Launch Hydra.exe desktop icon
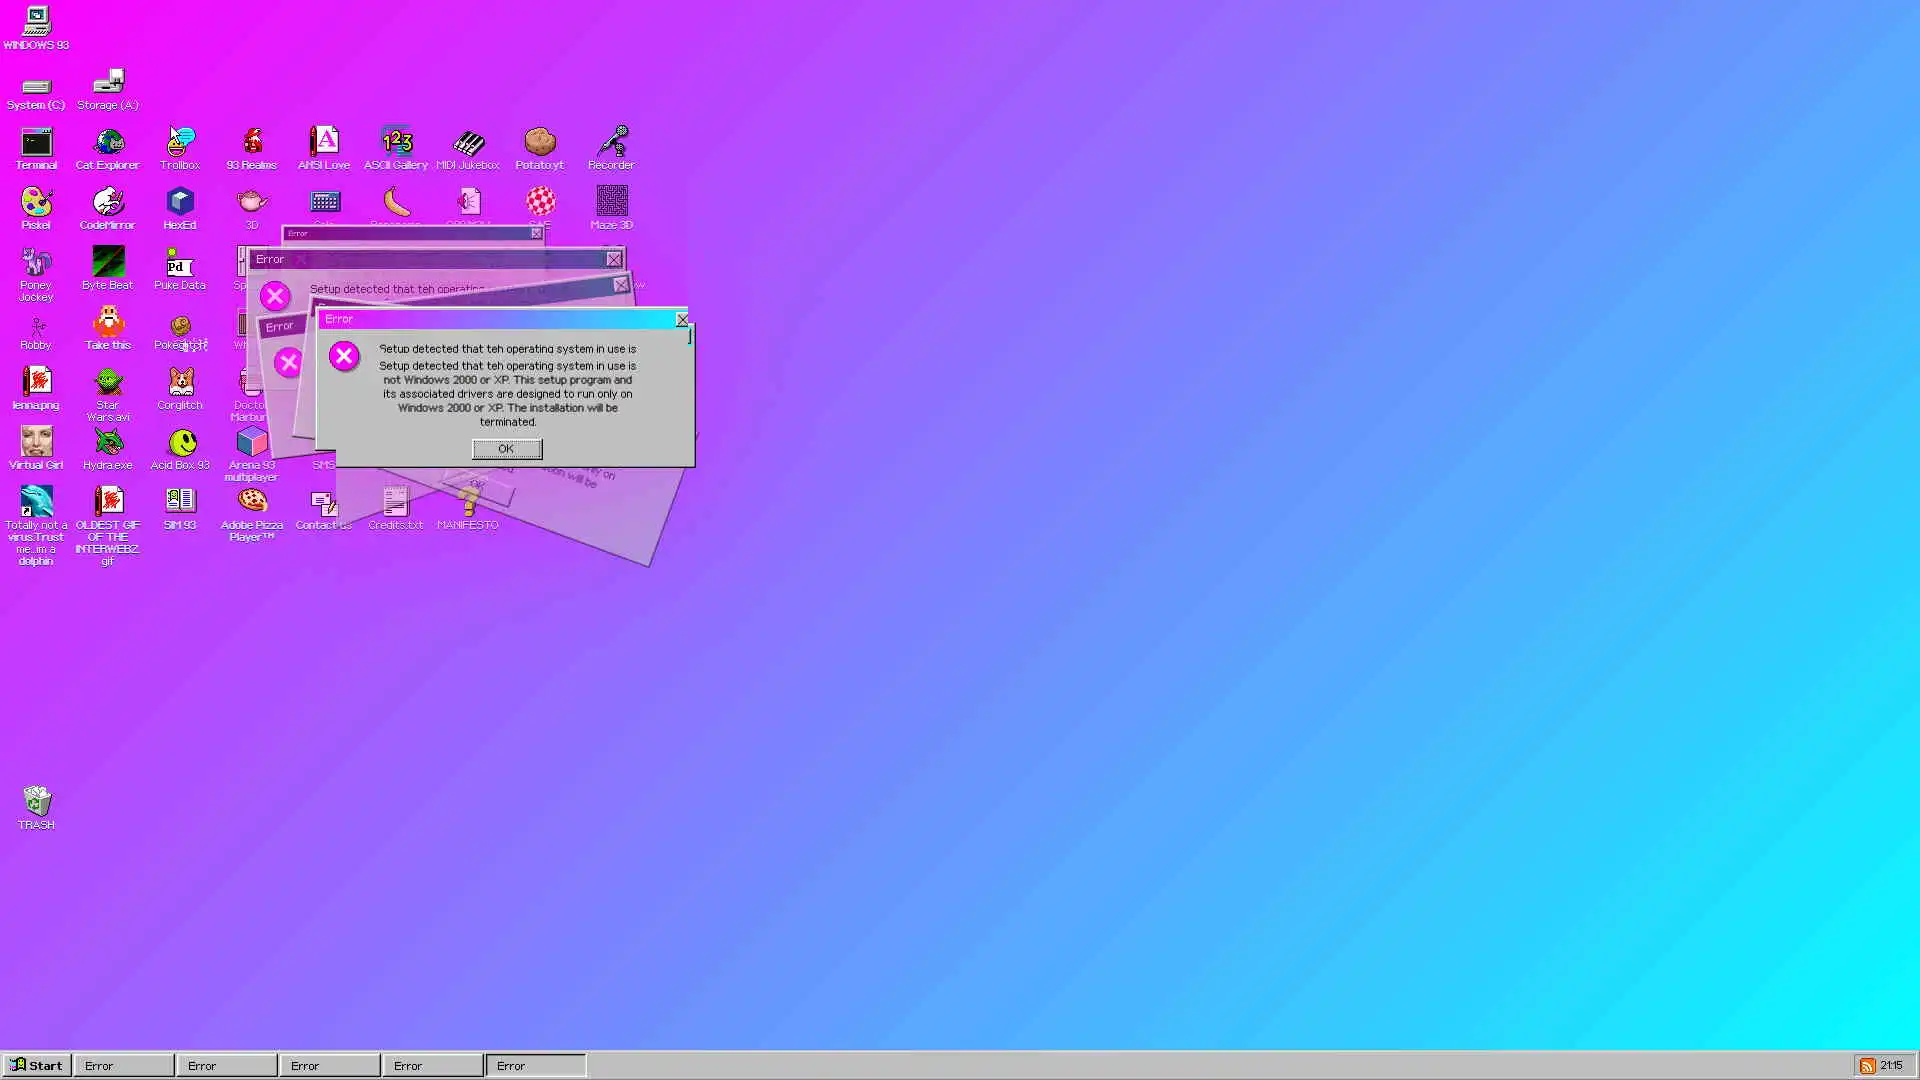This screenshot has height=1080, width=1920. click(x=108, y=443)
